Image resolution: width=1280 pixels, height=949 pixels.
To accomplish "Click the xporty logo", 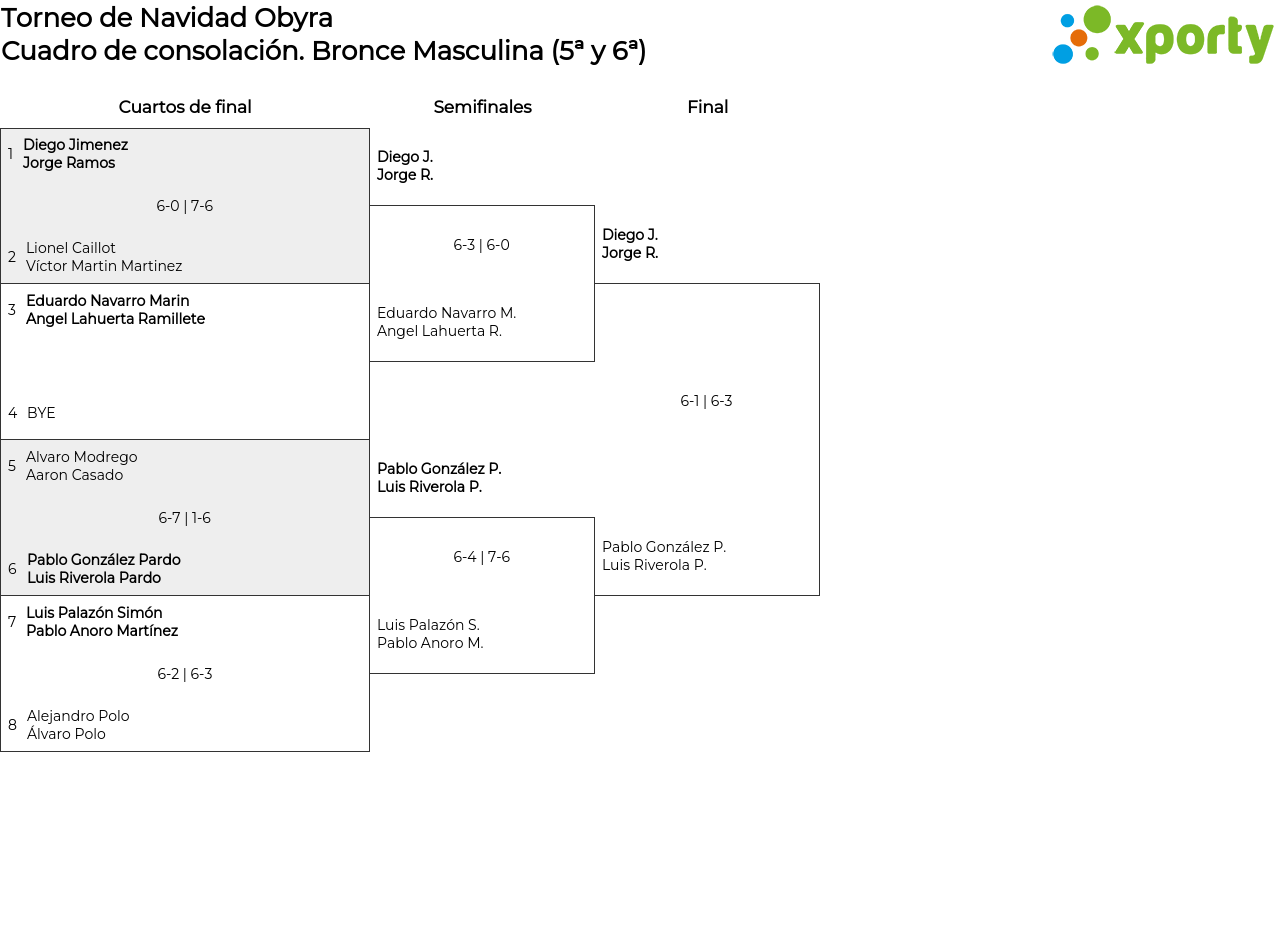I will click(x=1162, y=36).
